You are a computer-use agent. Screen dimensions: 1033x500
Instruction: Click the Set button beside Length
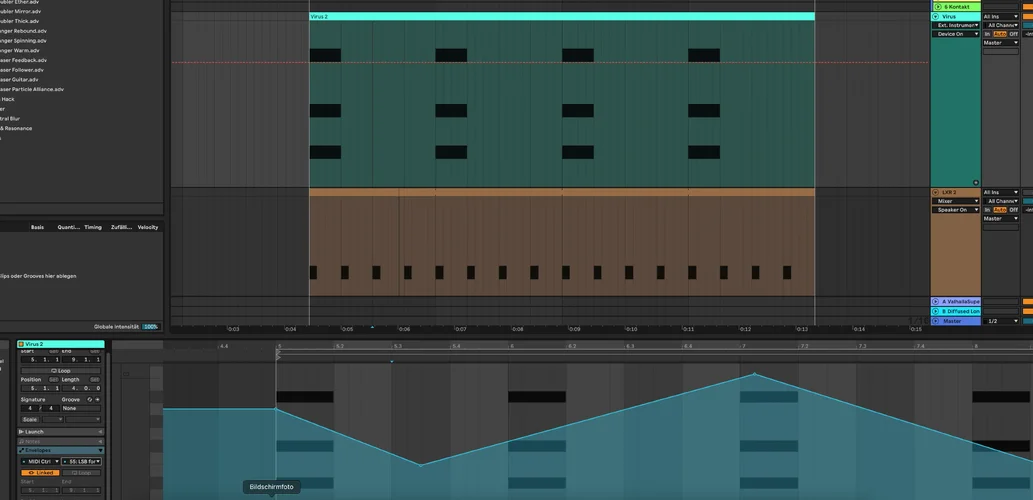click(95, 379)
